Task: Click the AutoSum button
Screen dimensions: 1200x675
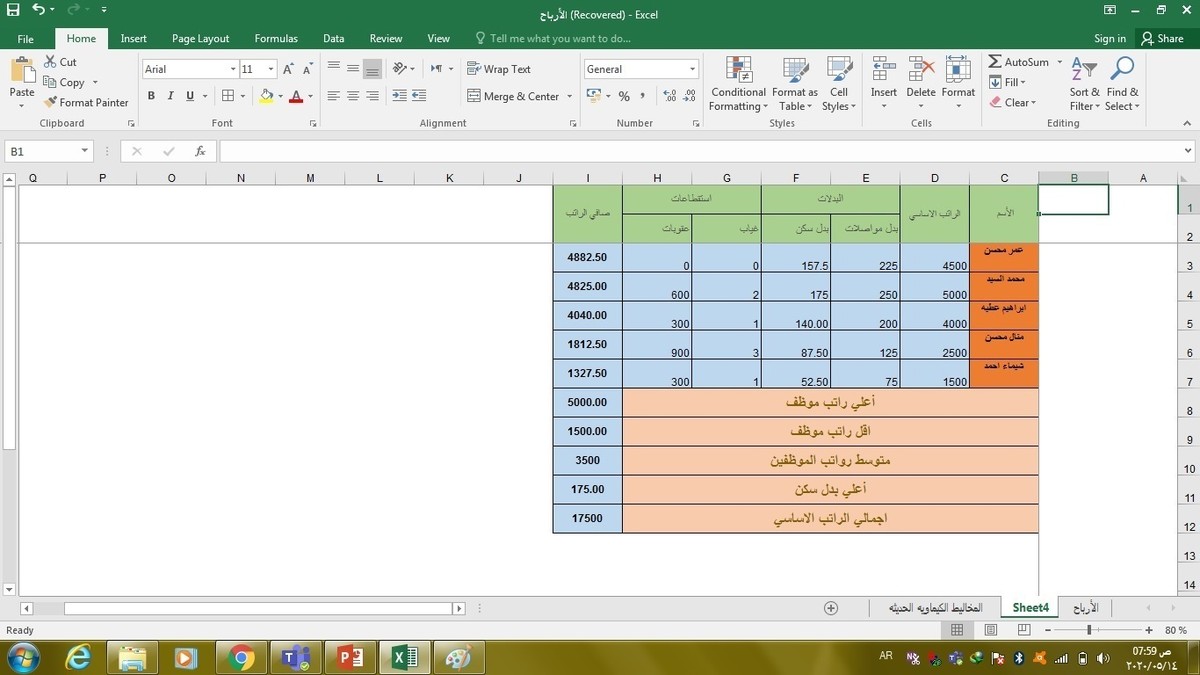Action: point(1019,62)
